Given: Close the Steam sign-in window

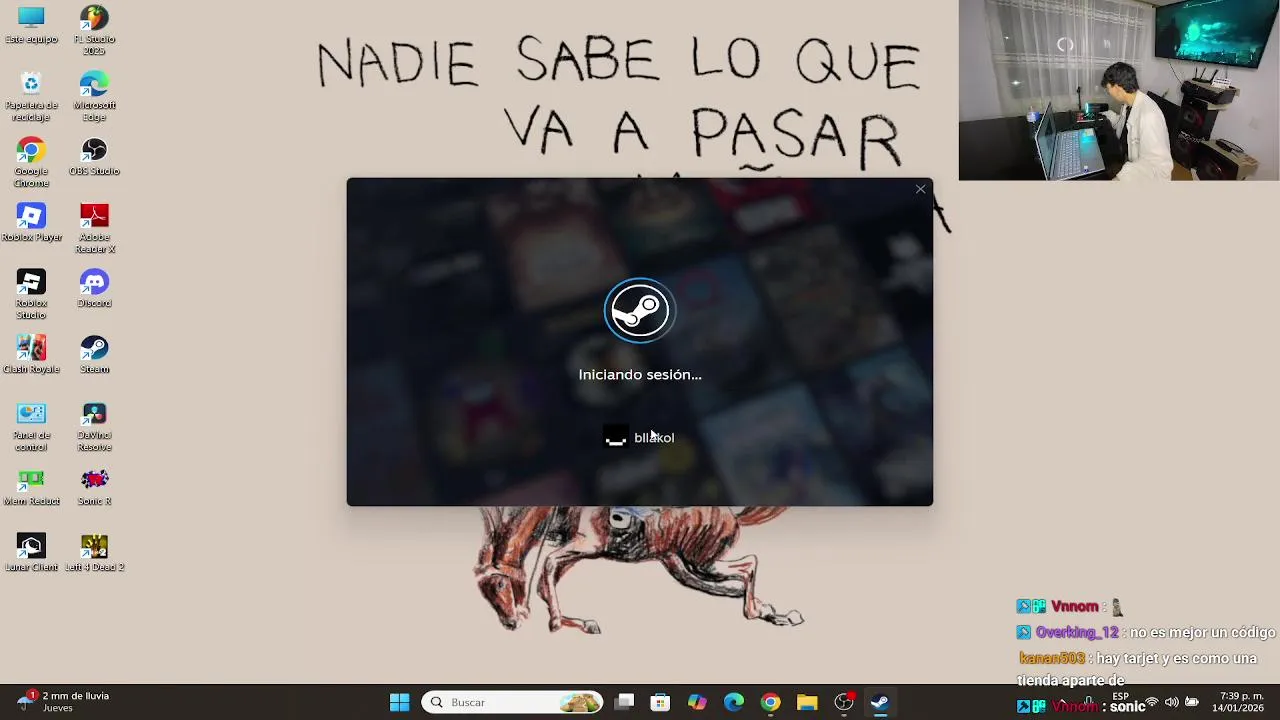Looking at the screenshot, I should point(920,189).
